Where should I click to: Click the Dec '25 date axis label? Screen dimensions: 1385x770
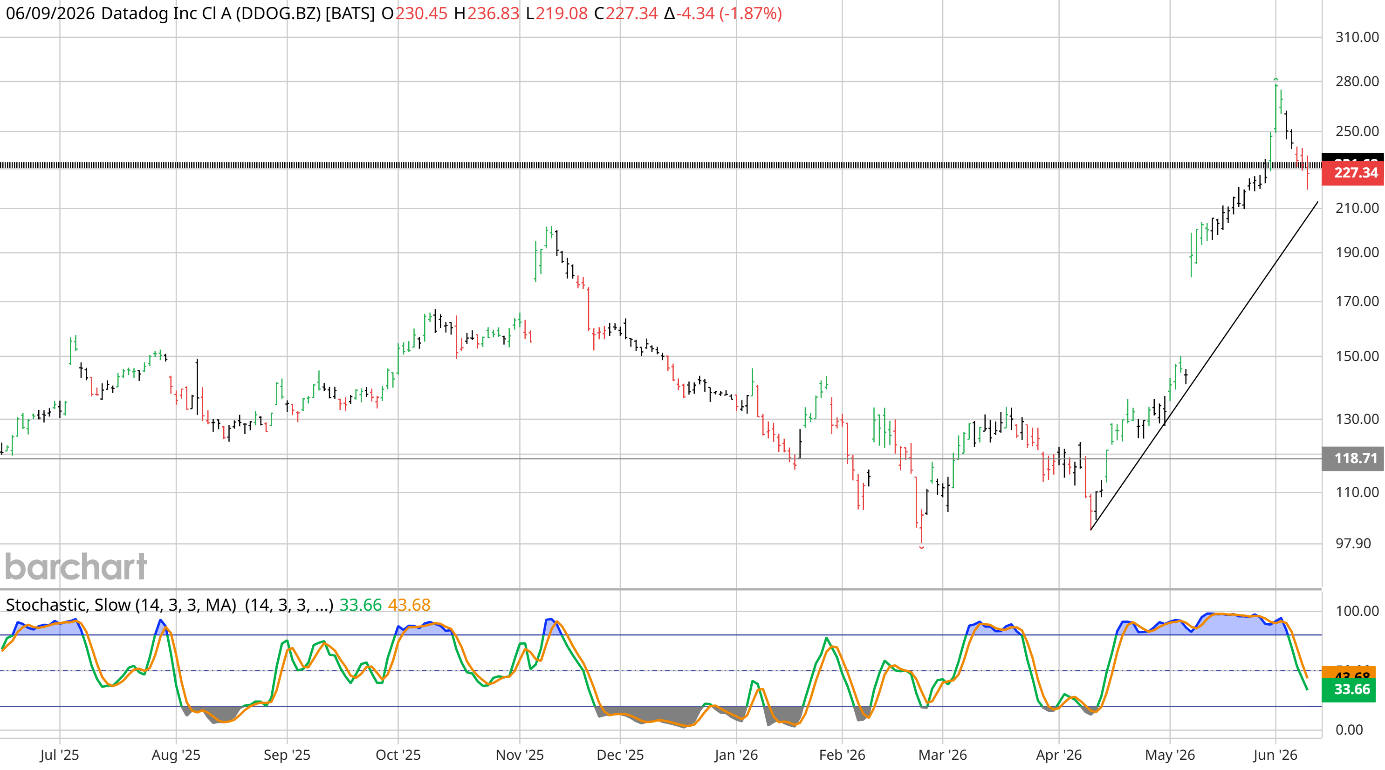click(620, 755)
